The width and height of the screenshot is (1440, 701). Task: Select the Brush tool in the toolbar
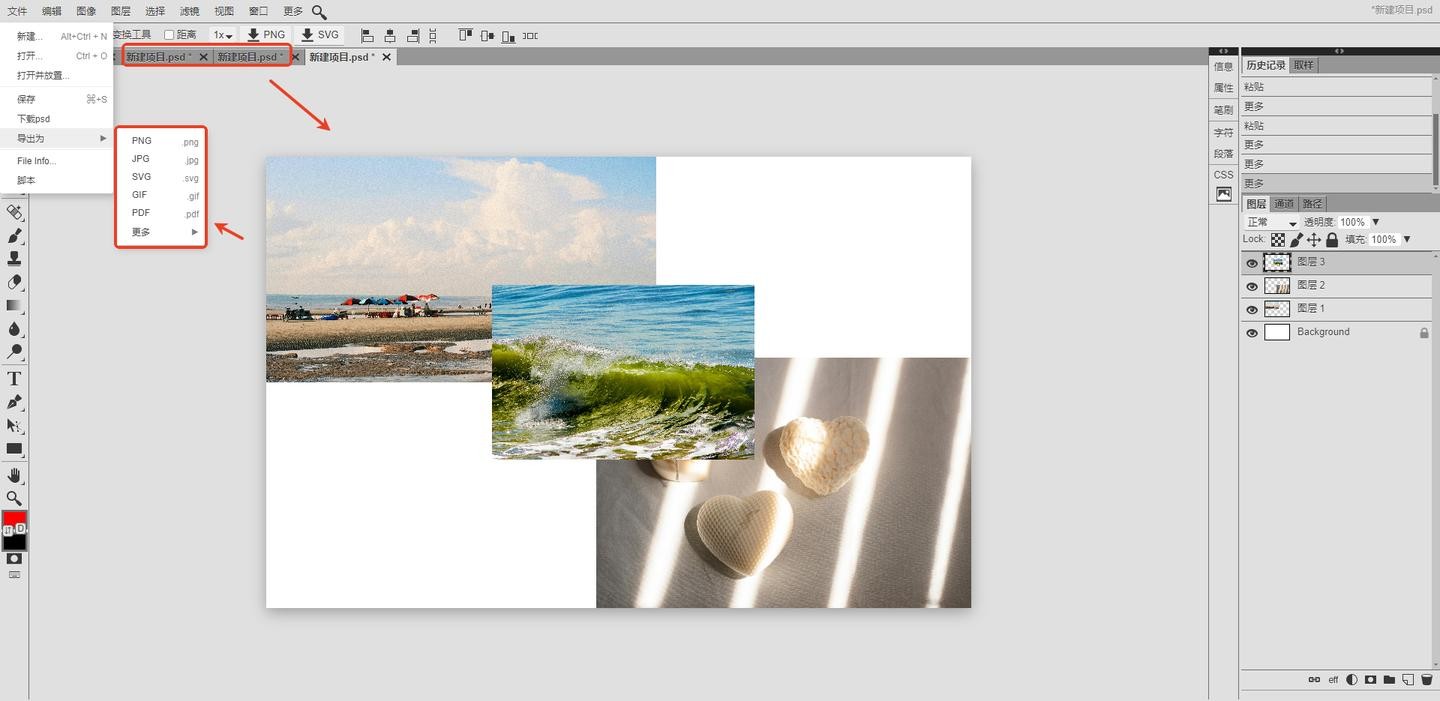point(15,236)
